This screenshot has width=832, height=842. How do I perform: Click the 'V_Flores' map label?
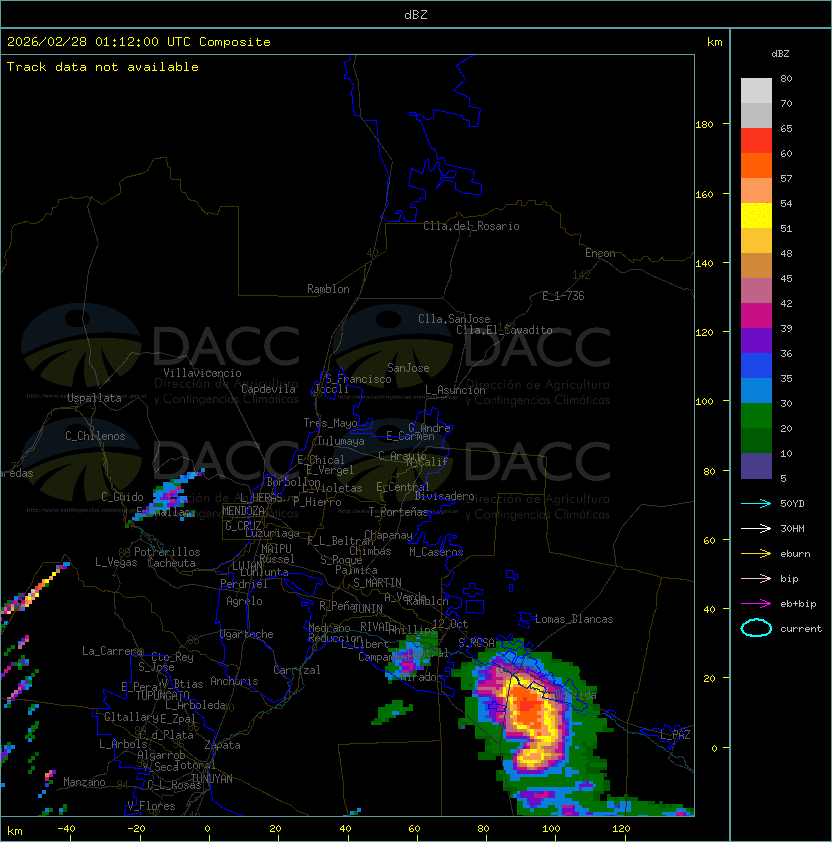(151, 805)
